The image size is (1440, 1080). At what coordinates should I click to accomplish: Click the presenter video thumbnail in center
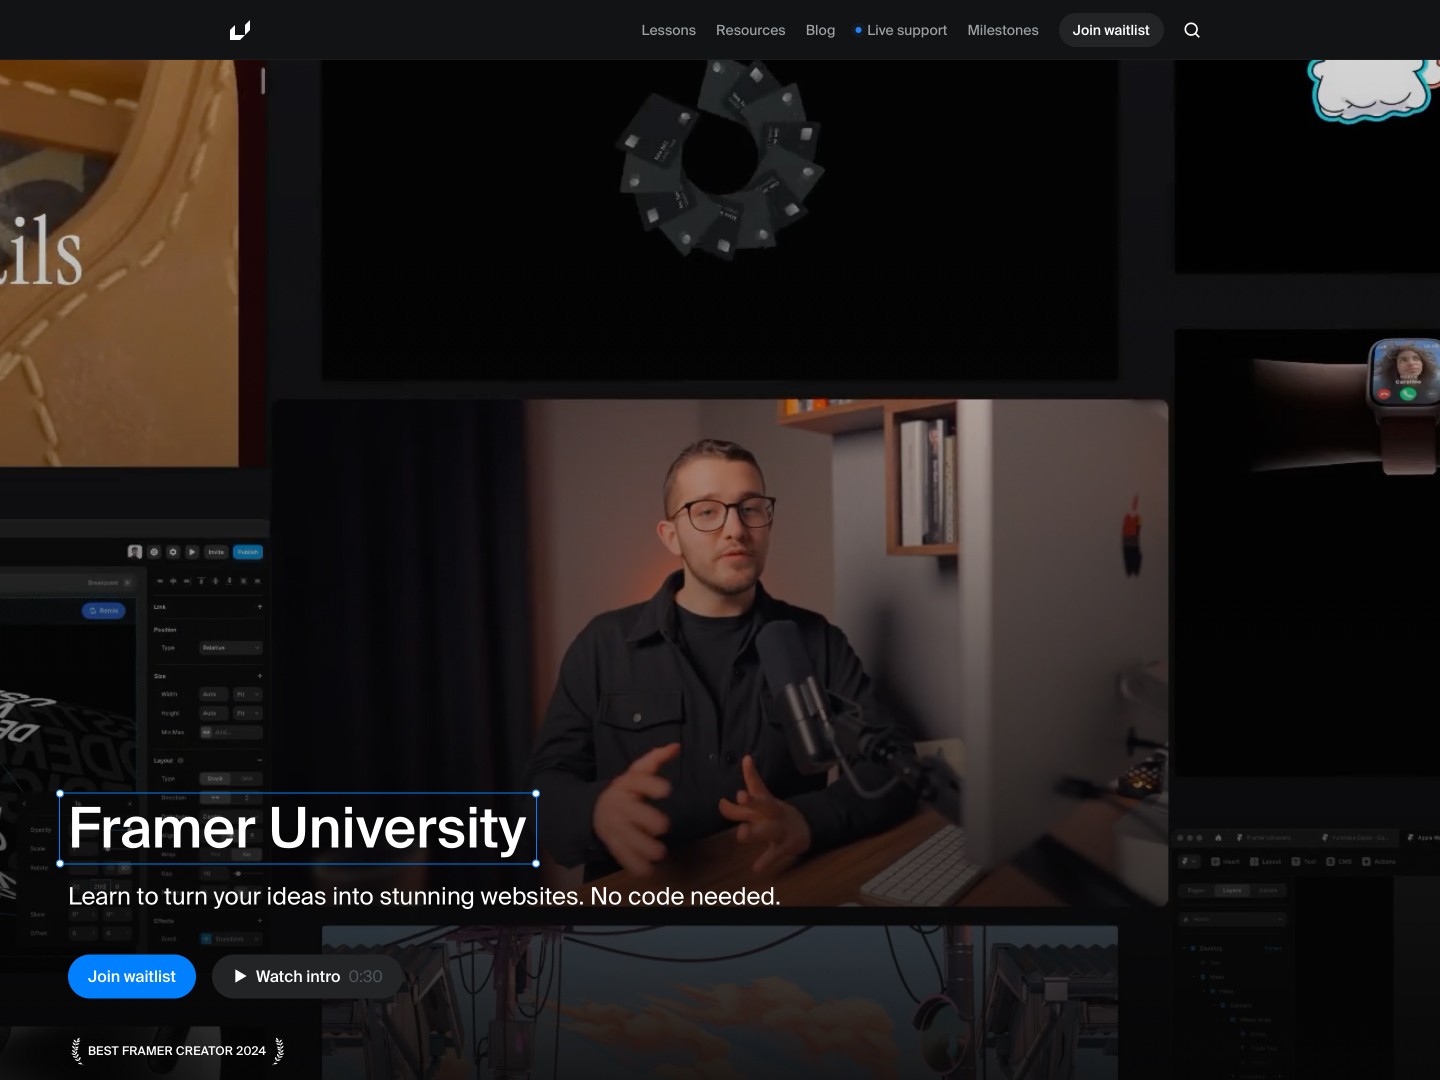pos(720,653)
